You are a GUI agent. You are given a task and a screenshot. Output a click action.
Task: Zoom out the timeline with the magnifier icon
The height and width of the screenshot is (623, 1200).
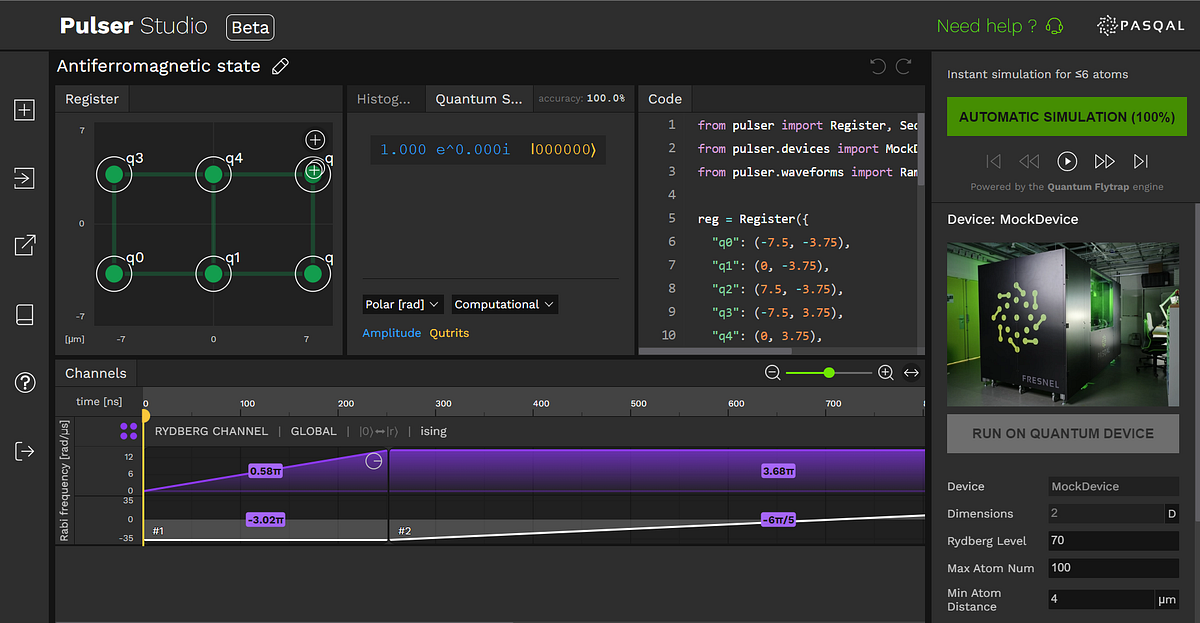point(772,372)
